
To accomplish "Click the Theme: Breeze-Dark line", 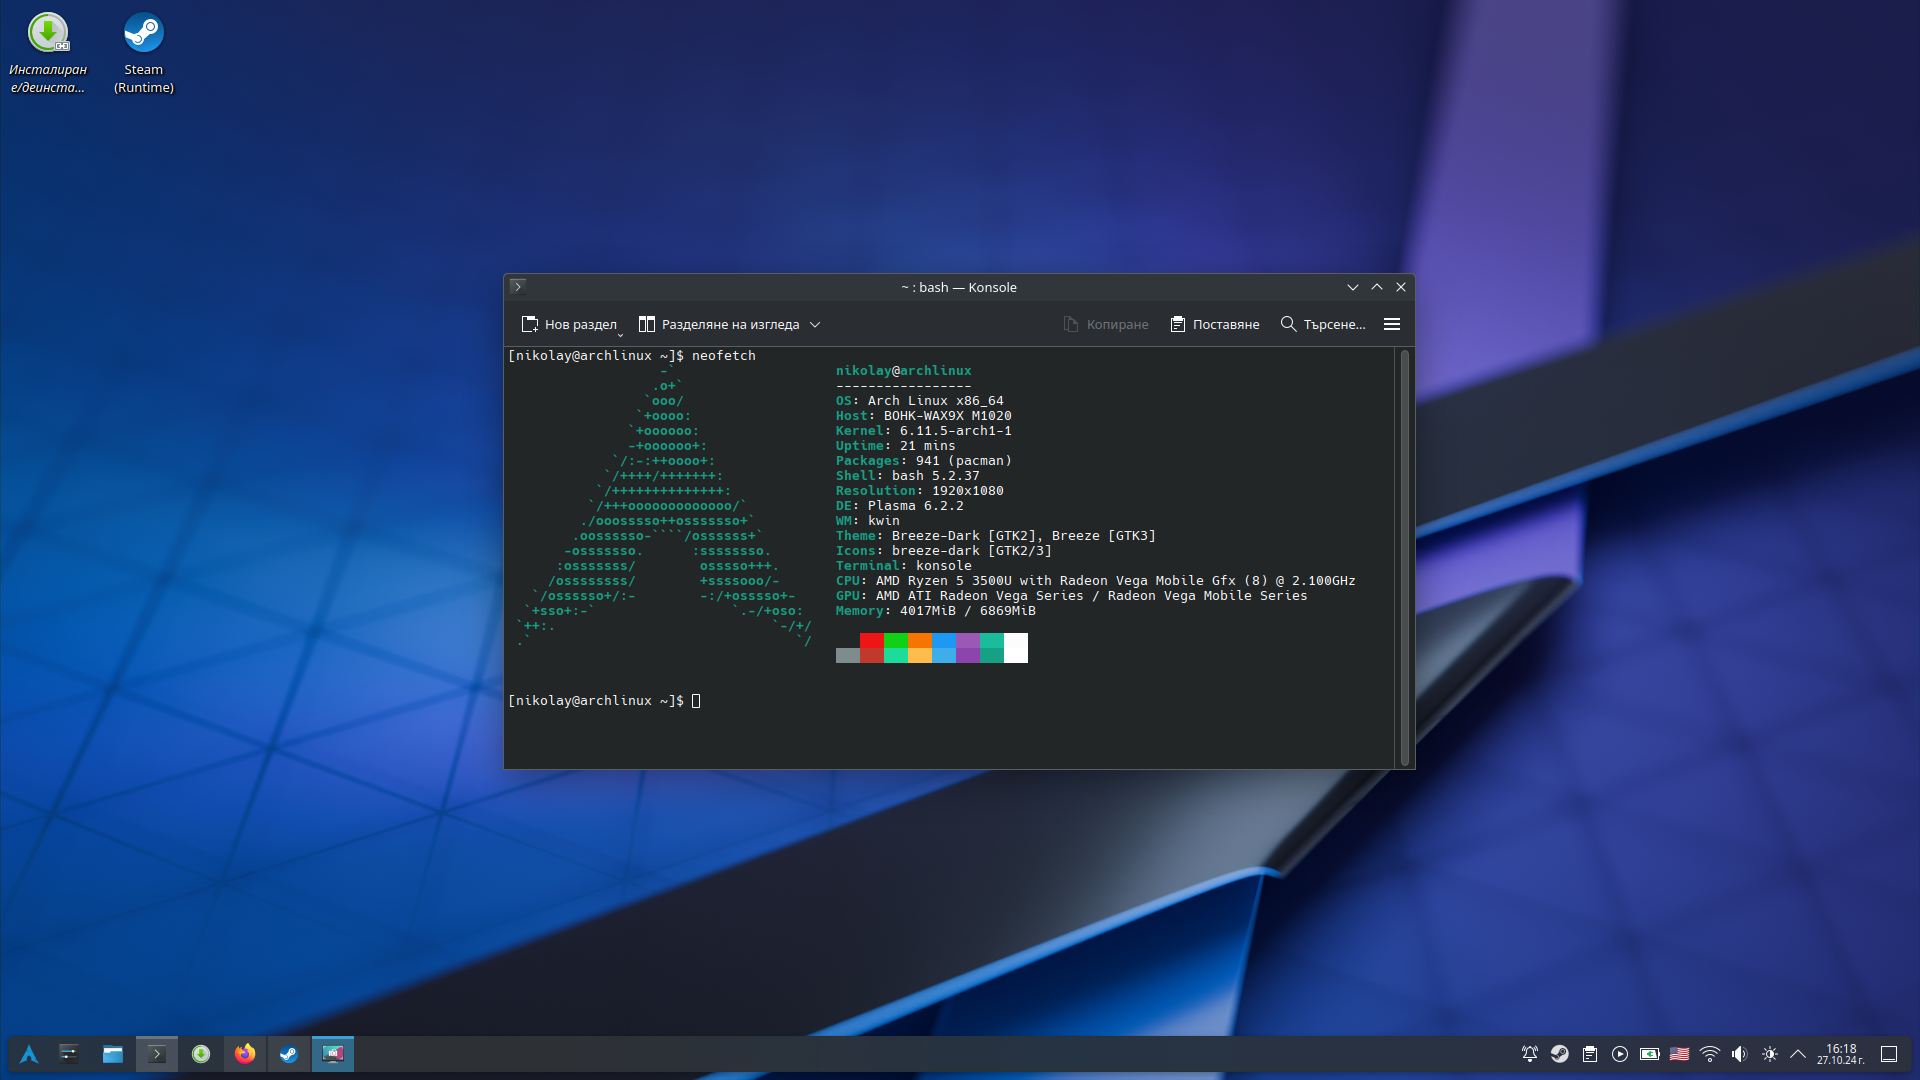I will click(996, 536).
